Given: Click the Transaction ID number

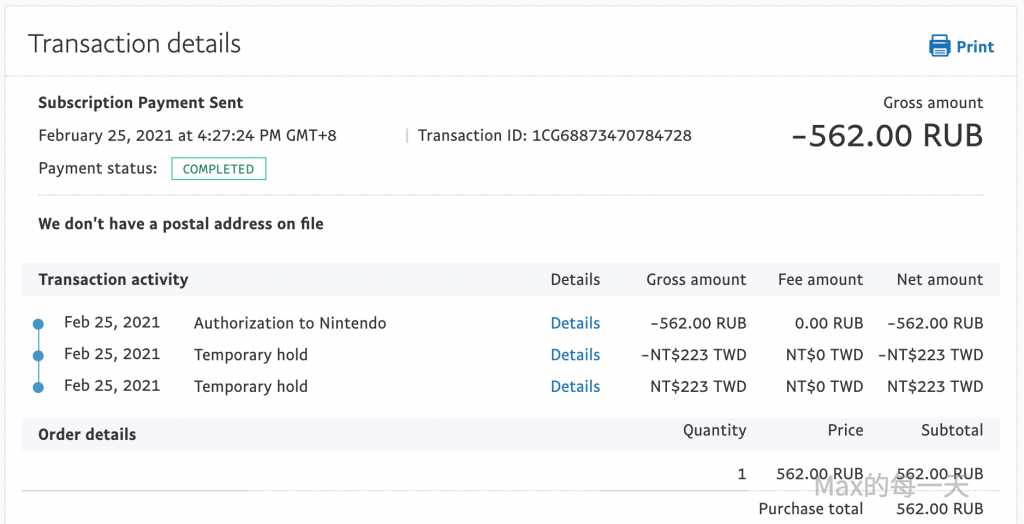Looking at the screenshot, I should pyautogui.click(x=612, y=135).
